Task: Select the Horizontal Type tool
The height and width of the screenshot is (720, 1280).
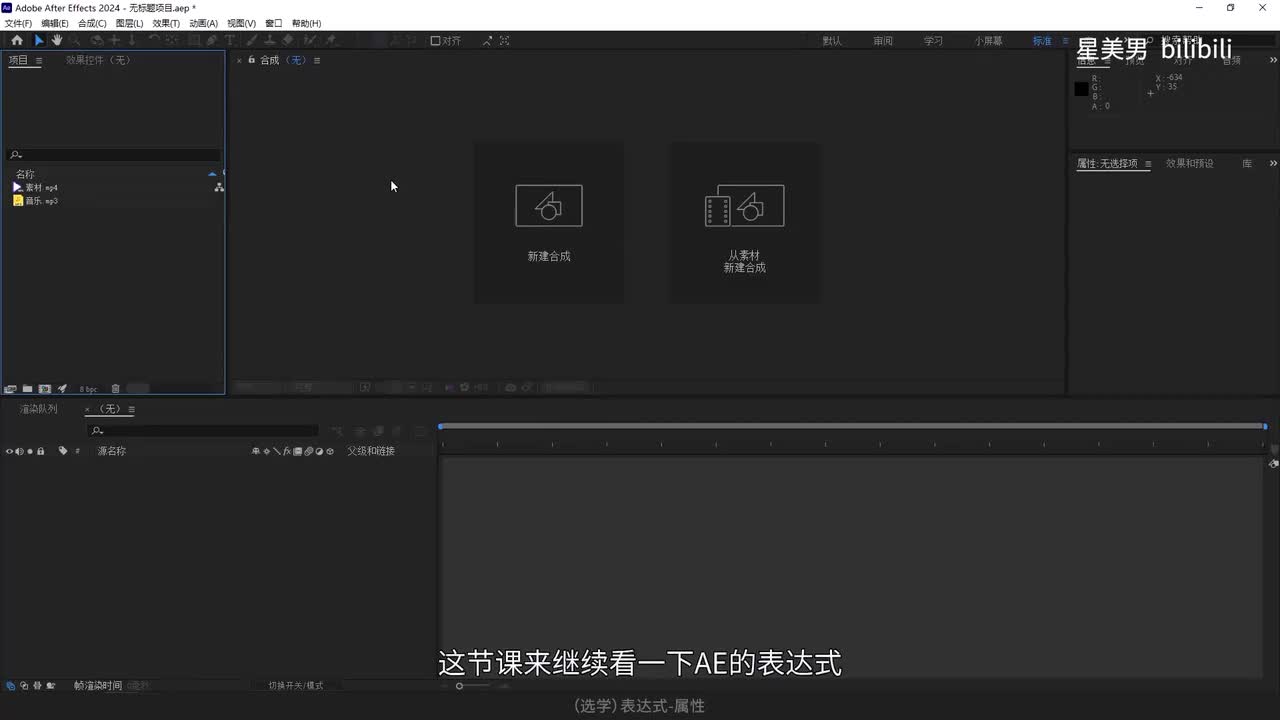Action: tap(229, 40)
